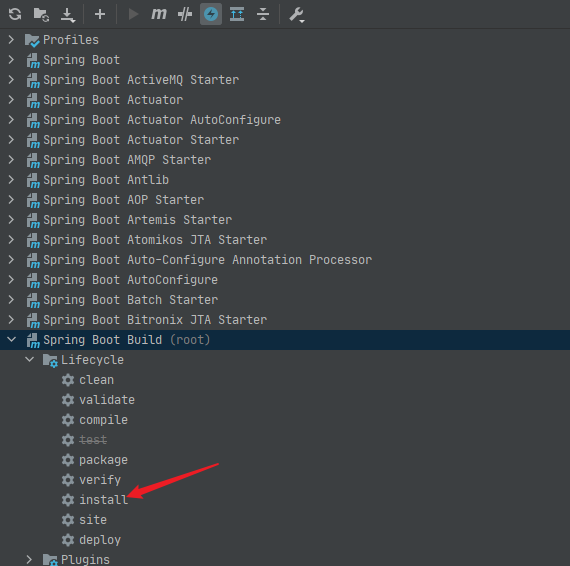This screenshot has width=570, height=566.
Task: Open Maven Settings wrench icon
Action: 297,15
